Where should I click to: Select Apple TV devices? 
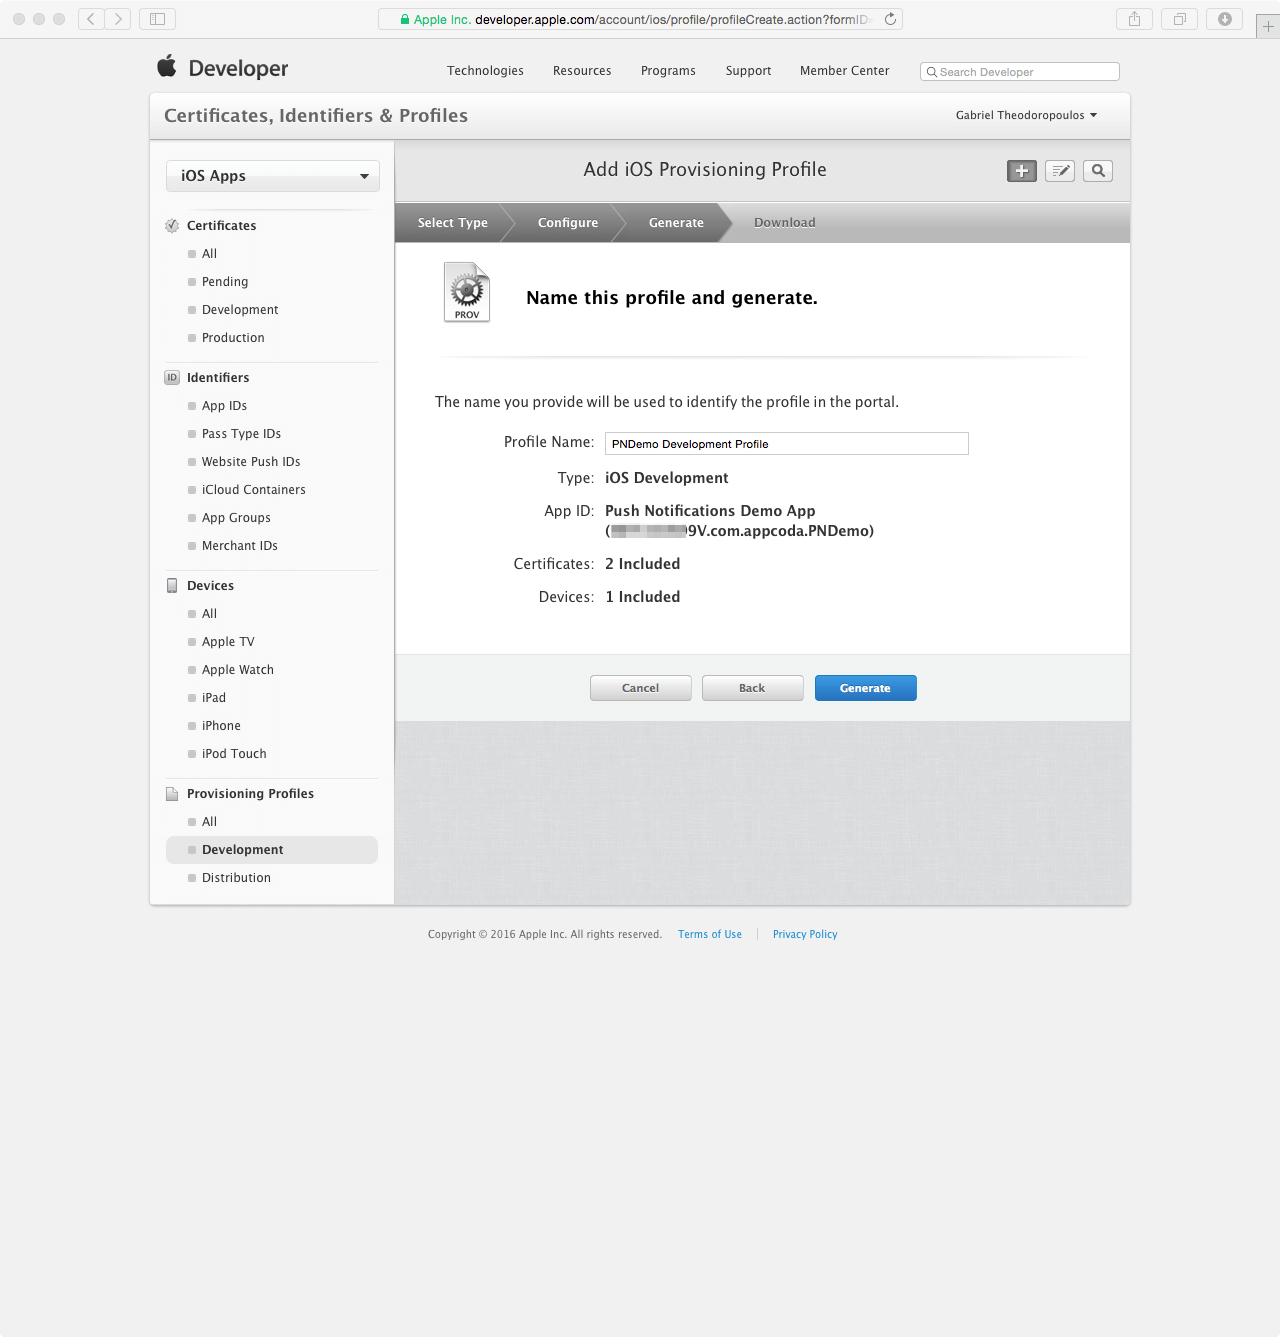click(228, 642)
